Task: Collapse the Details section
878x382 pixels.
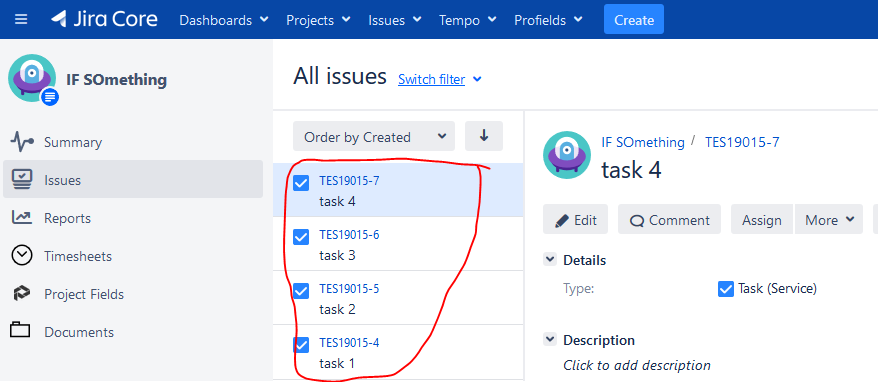Action: (550, 260)
